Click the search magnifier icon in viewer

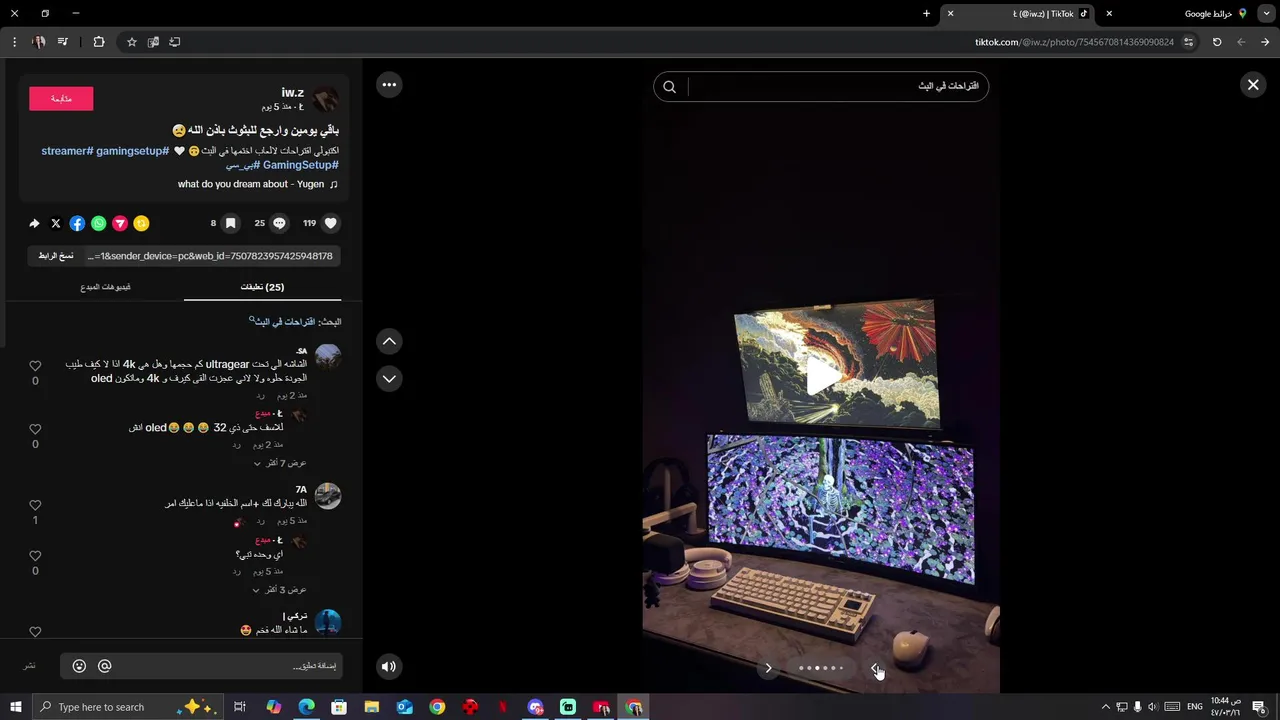669,87
